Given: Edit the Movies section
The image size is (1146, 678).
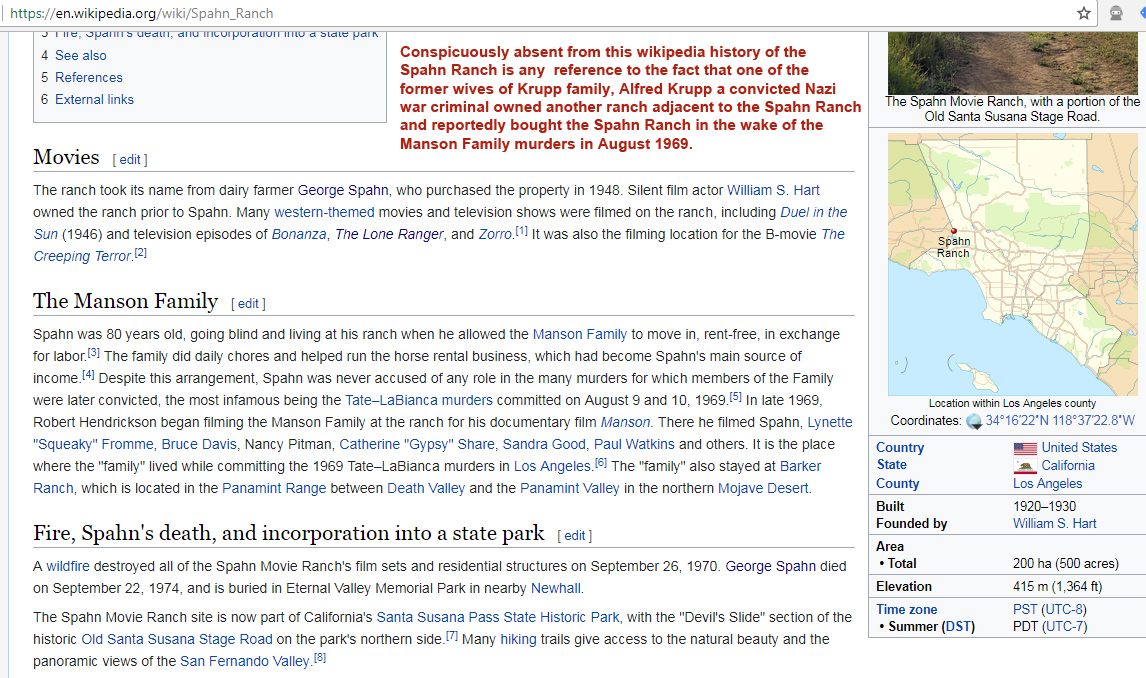Looking at the screenshot, I should [x=130, y=160].
